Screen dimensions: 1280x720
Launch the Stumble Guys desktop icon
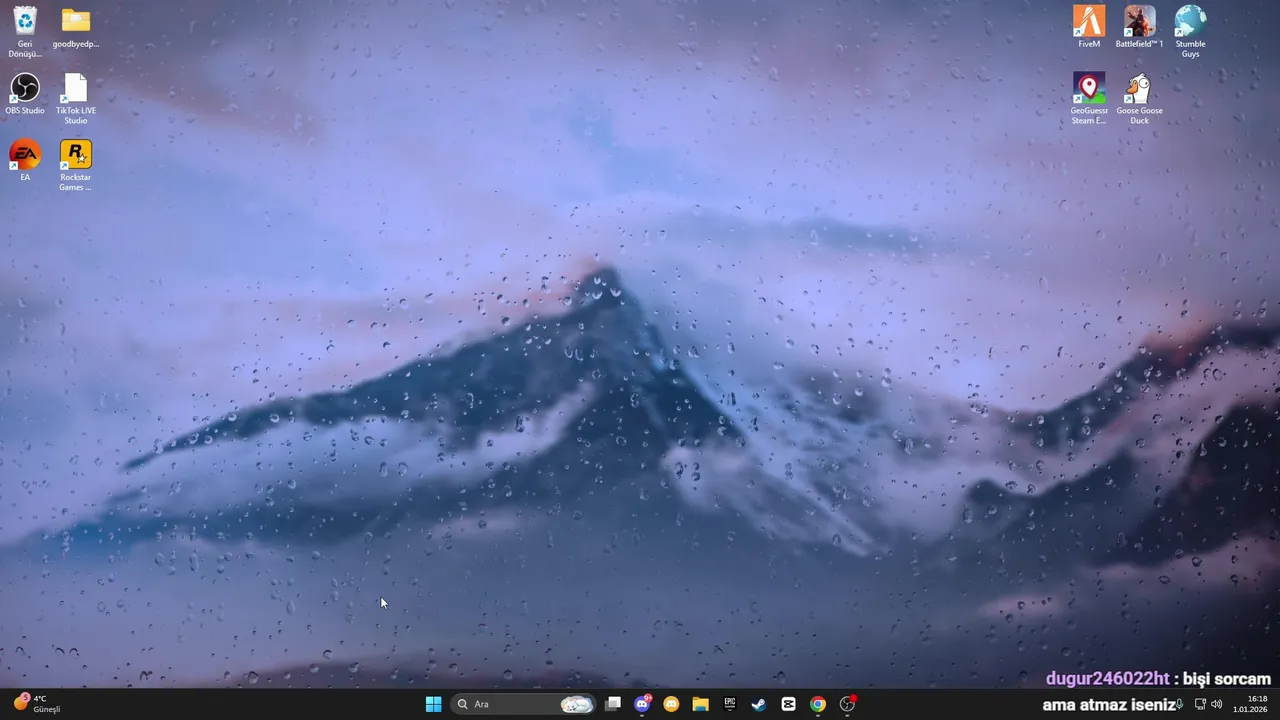point(1190,31)
